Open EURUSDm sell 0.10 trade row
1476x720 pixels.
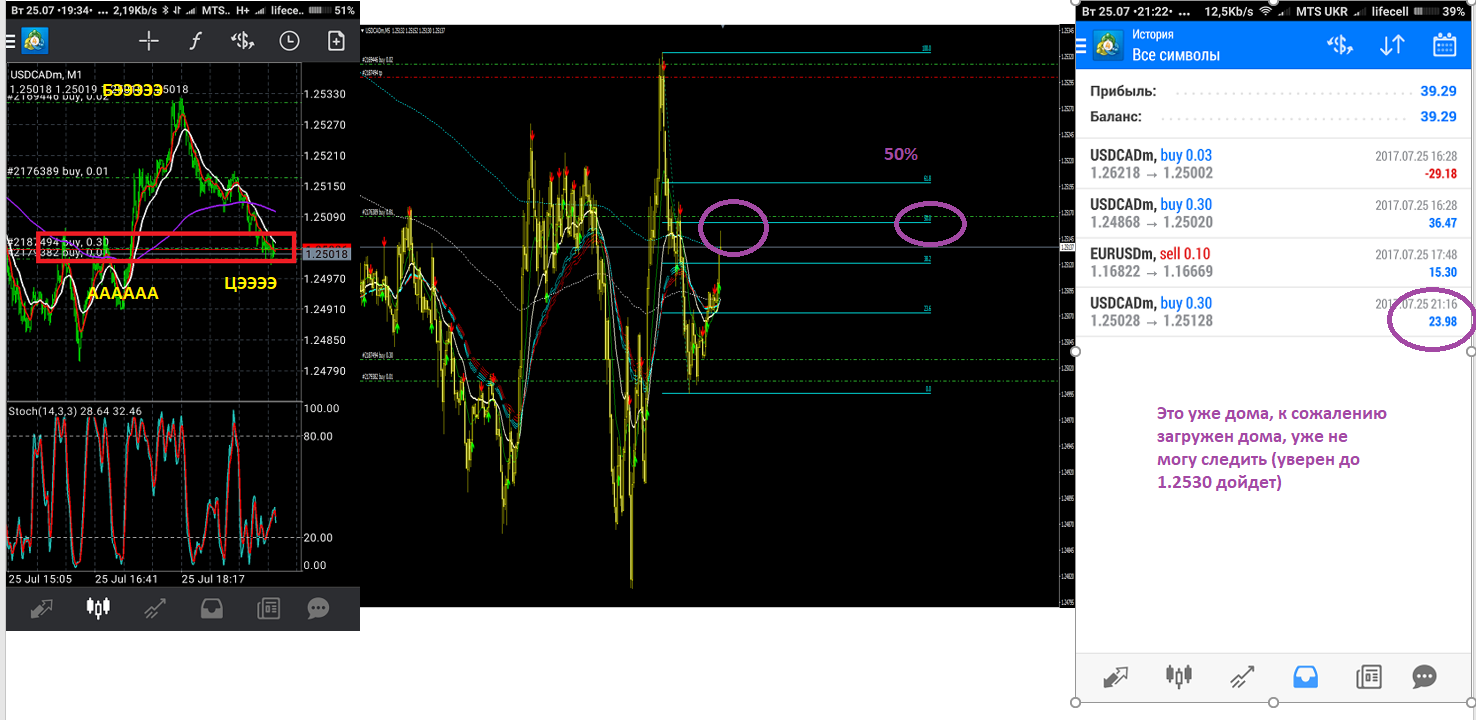[x=1273, y=262]
